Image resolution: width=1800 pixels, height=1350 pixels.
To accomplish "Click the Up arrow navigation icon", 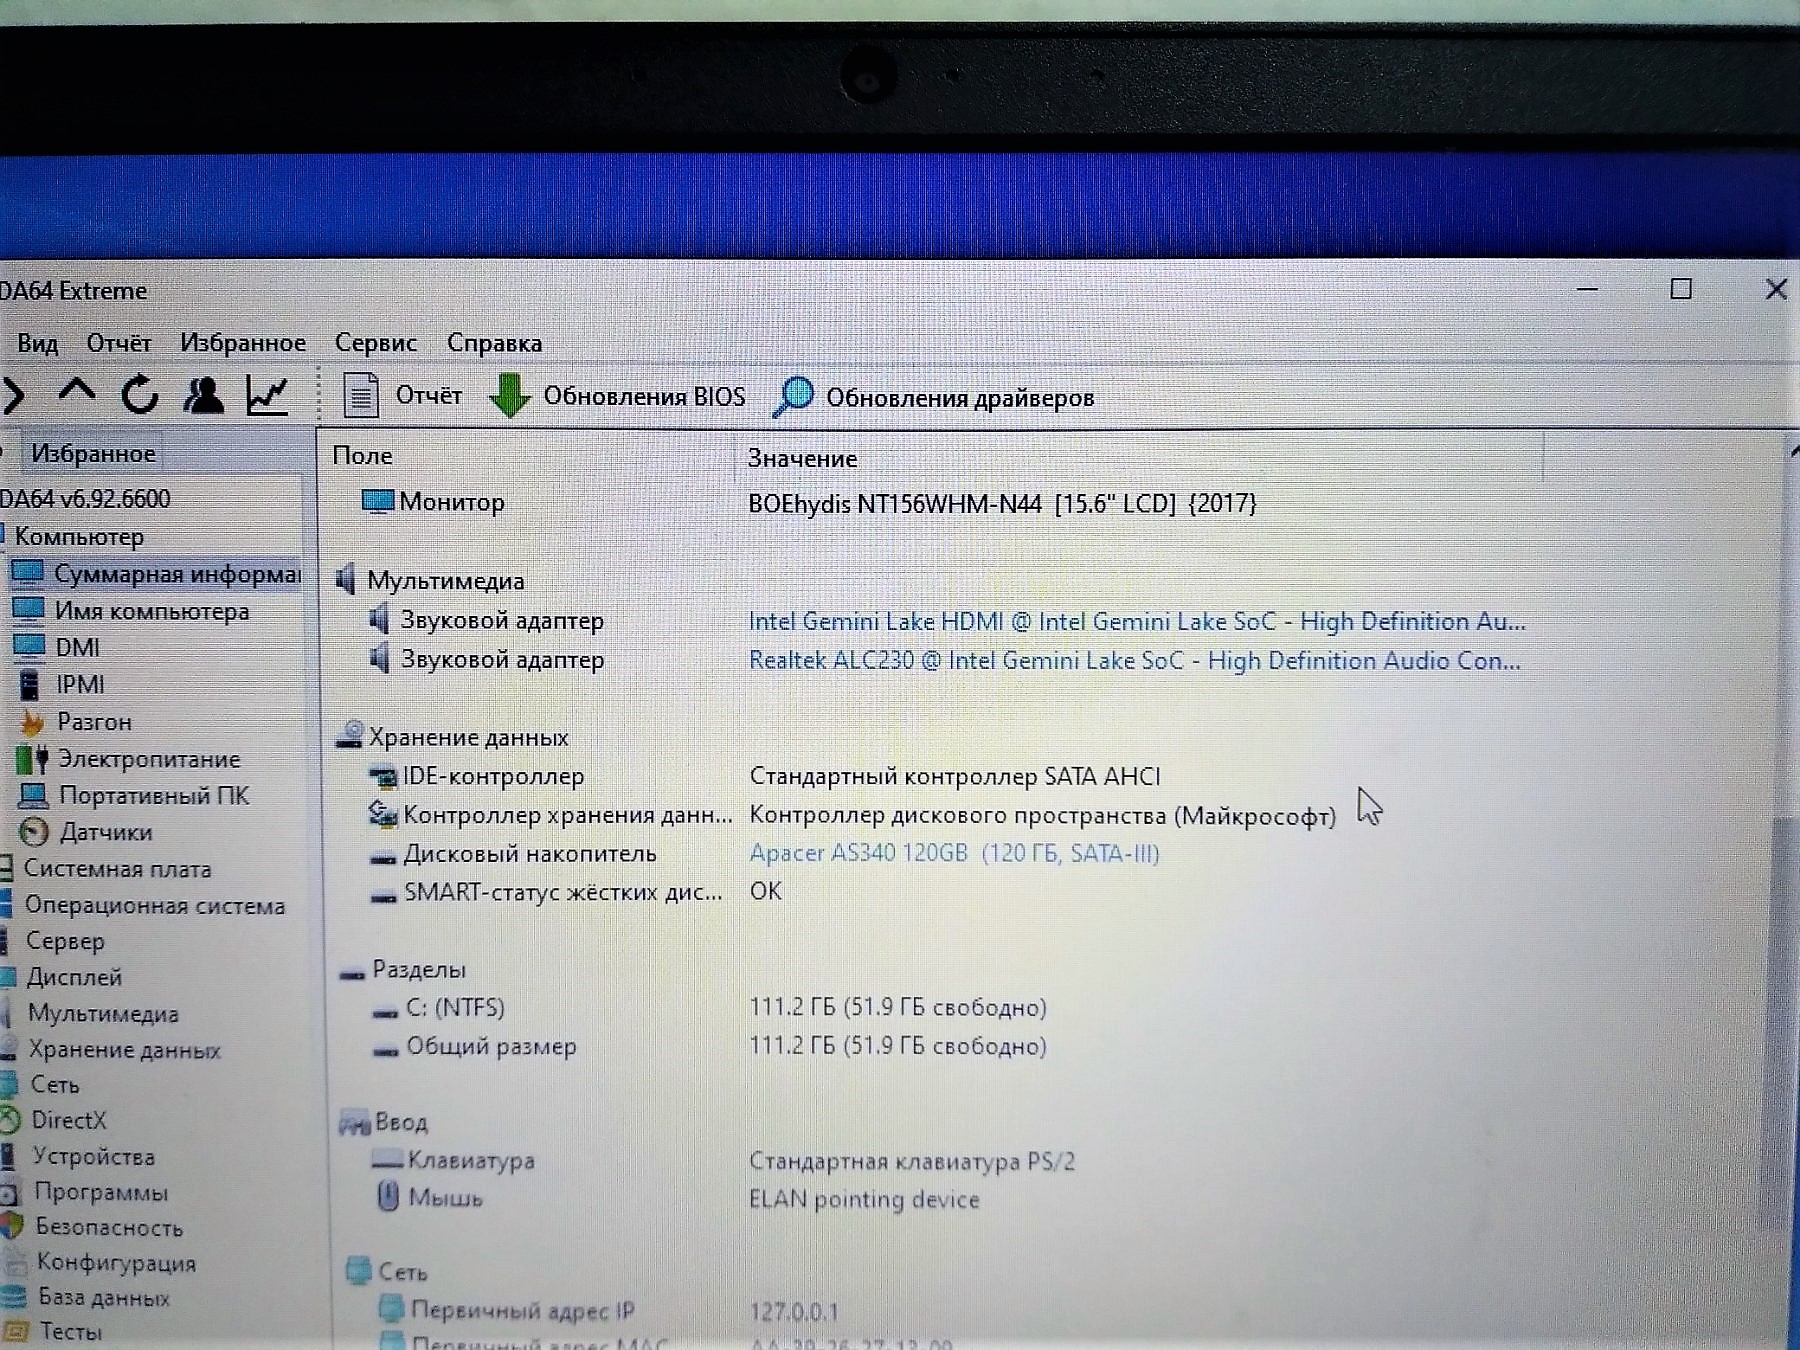I will (x=77, y=393).
